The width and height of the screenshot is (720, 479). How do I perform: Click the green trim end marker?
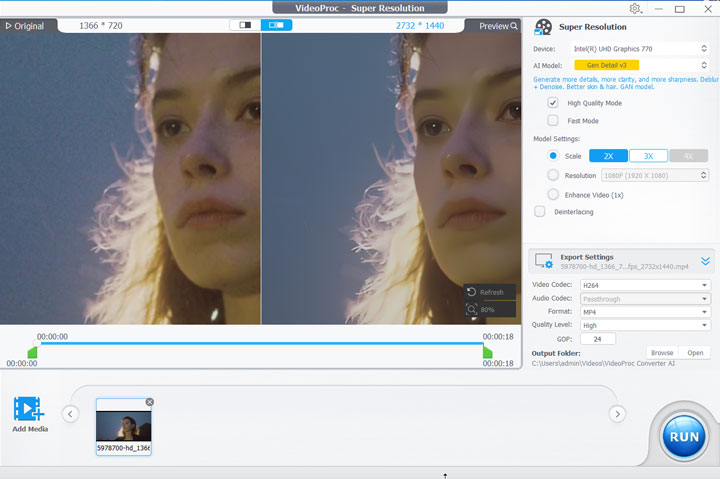click(488, 353)
